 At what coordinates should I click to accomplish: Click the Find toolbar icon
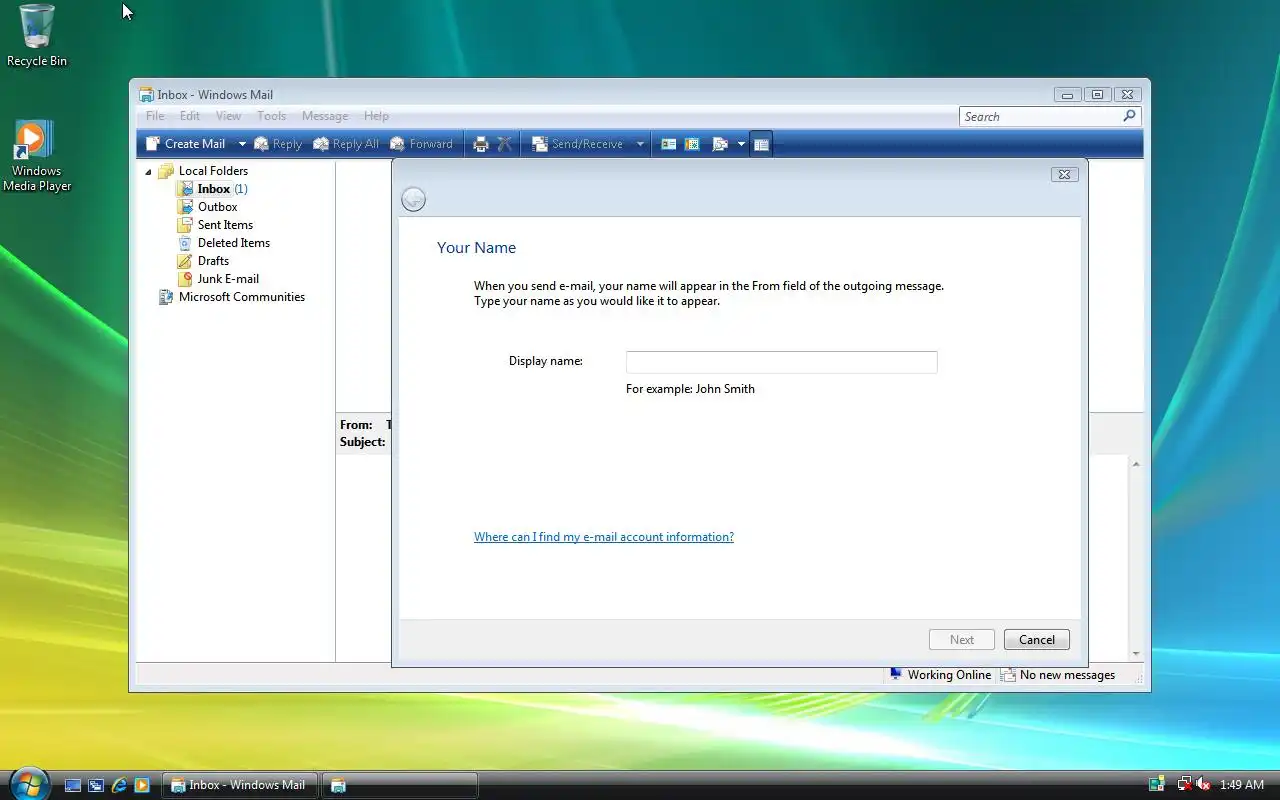coord(719,144)
